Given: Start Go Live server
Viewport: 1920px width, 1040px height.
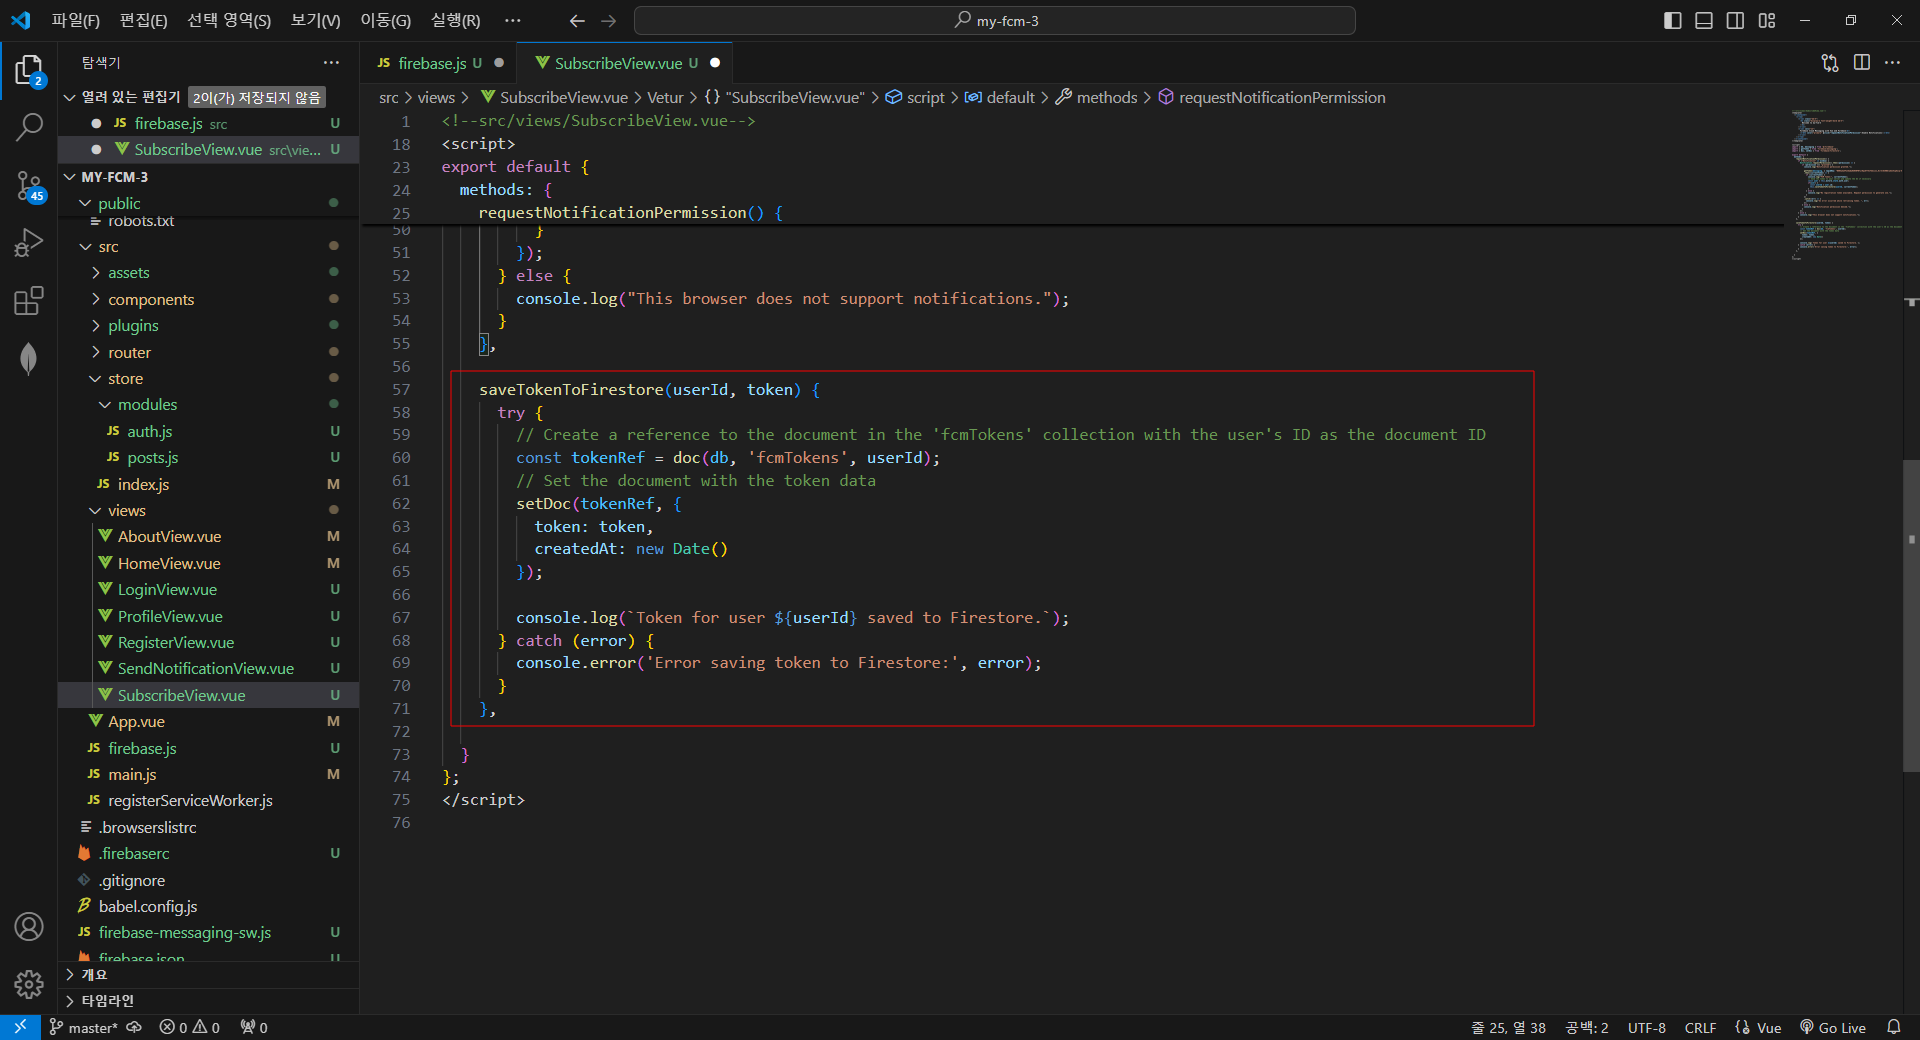Looking at the screenshot, I should pos(1833,1027).
